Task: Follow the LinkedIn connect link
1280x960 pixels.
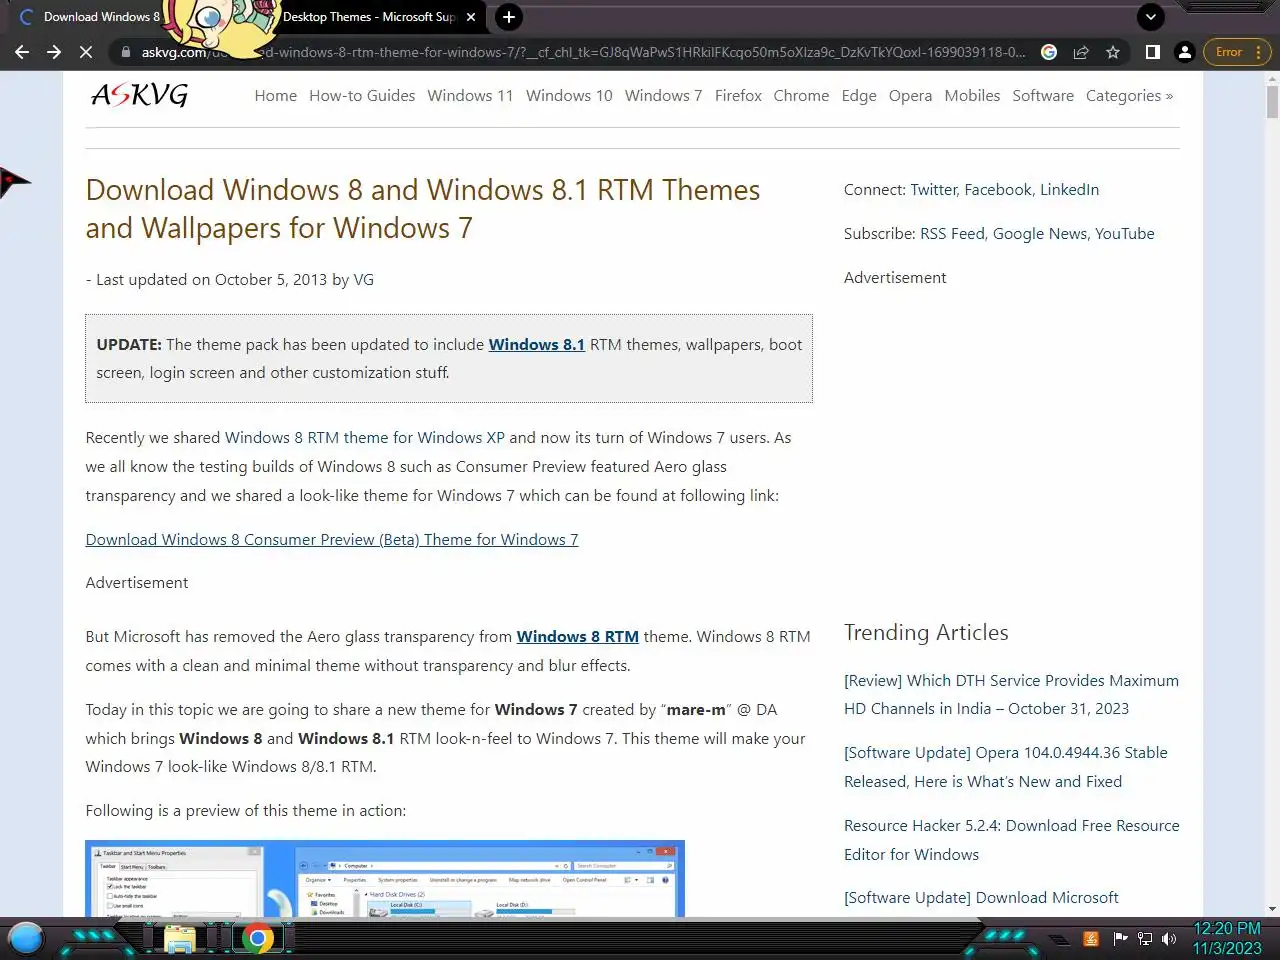Action: pos(1069,190)
